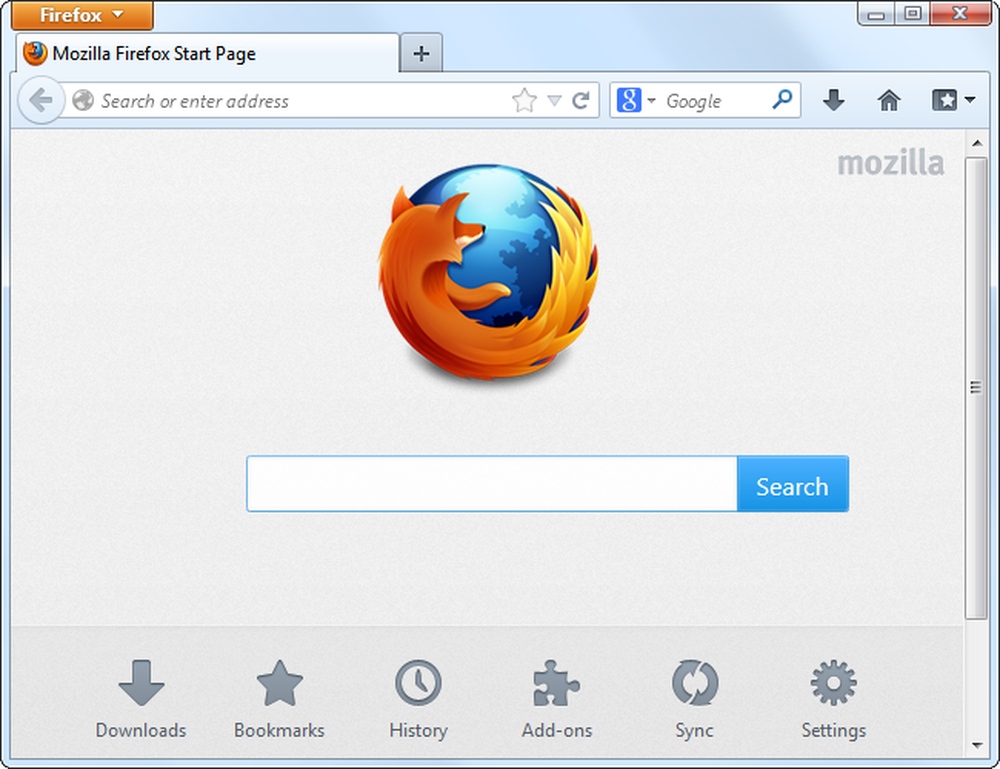Open History from start page launcher
Viewport: 1000px width, 769px height.
[418, 700]
